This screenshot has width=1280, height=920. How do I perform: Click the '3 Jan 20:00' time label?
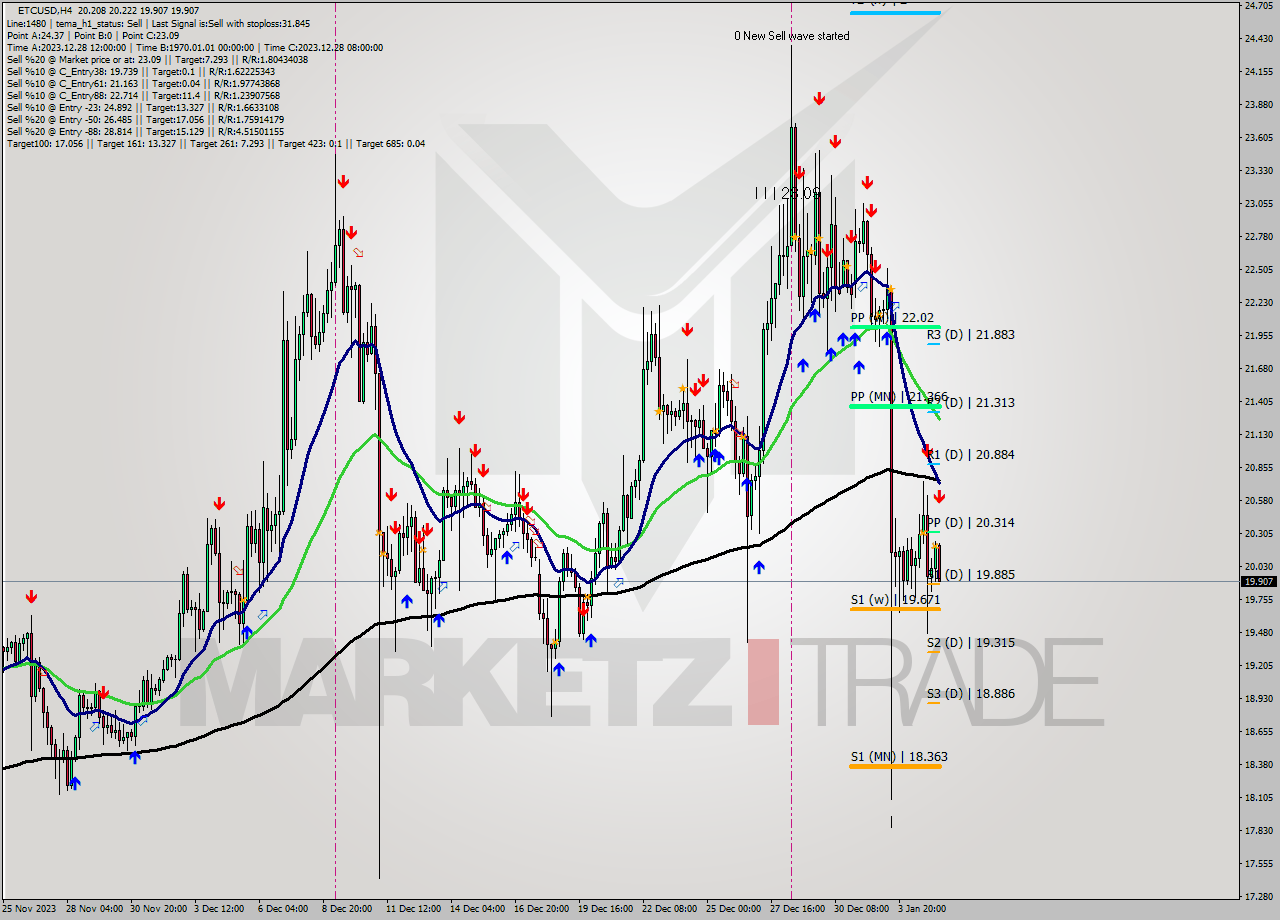tap(922, 909)
